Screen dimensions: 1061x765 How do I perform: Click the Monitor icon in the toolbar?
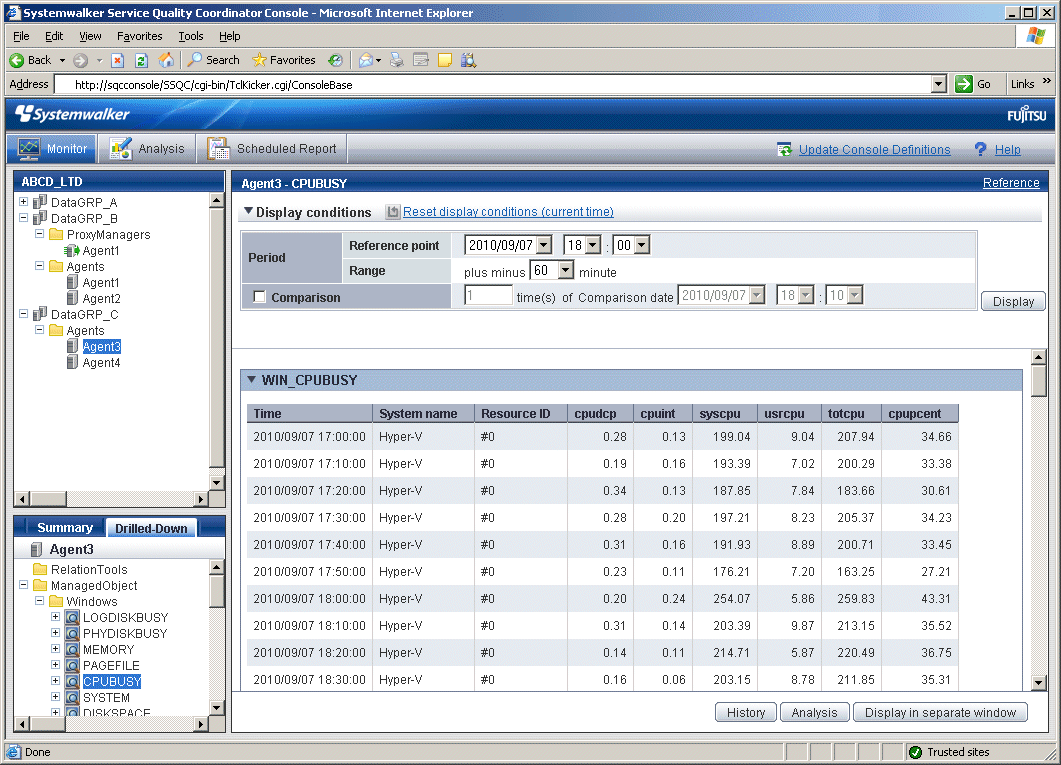pos(28,149)
